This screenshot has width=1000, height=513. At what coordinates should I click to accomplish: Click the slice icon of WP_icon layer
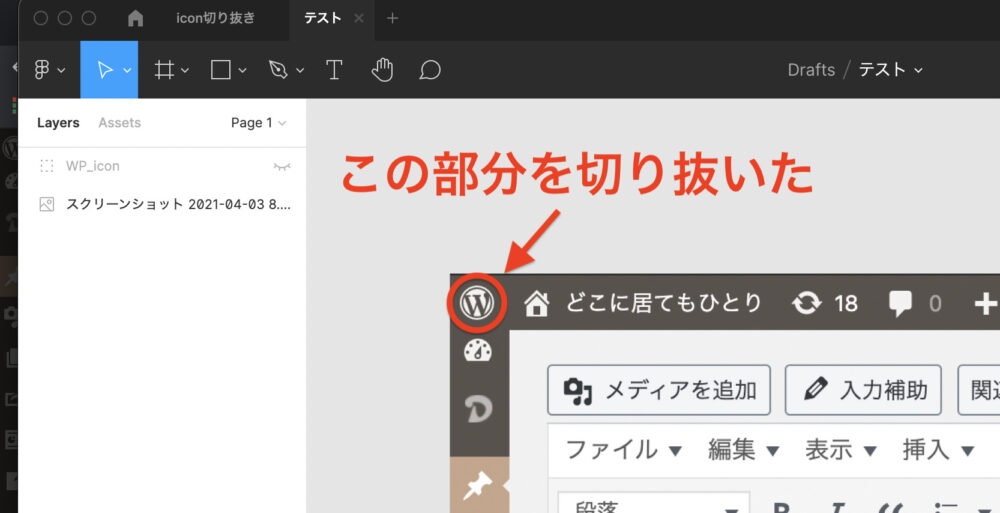click(47, 167)
